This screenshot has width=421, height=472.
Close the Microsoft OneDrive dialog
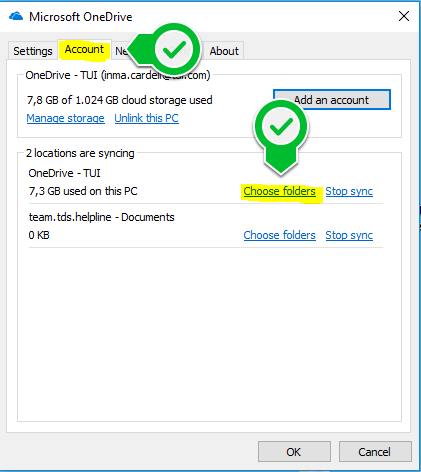404,16
